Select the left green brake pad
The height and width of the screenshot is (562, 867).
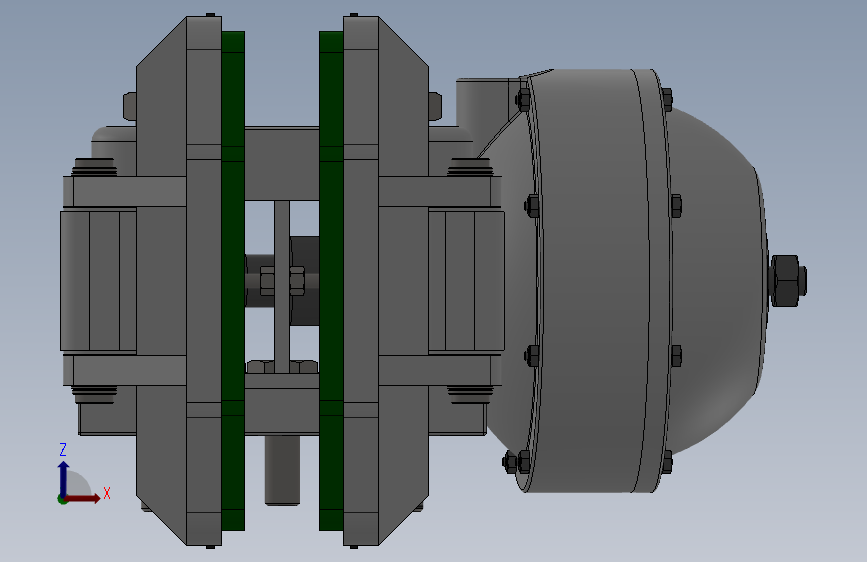233,280
